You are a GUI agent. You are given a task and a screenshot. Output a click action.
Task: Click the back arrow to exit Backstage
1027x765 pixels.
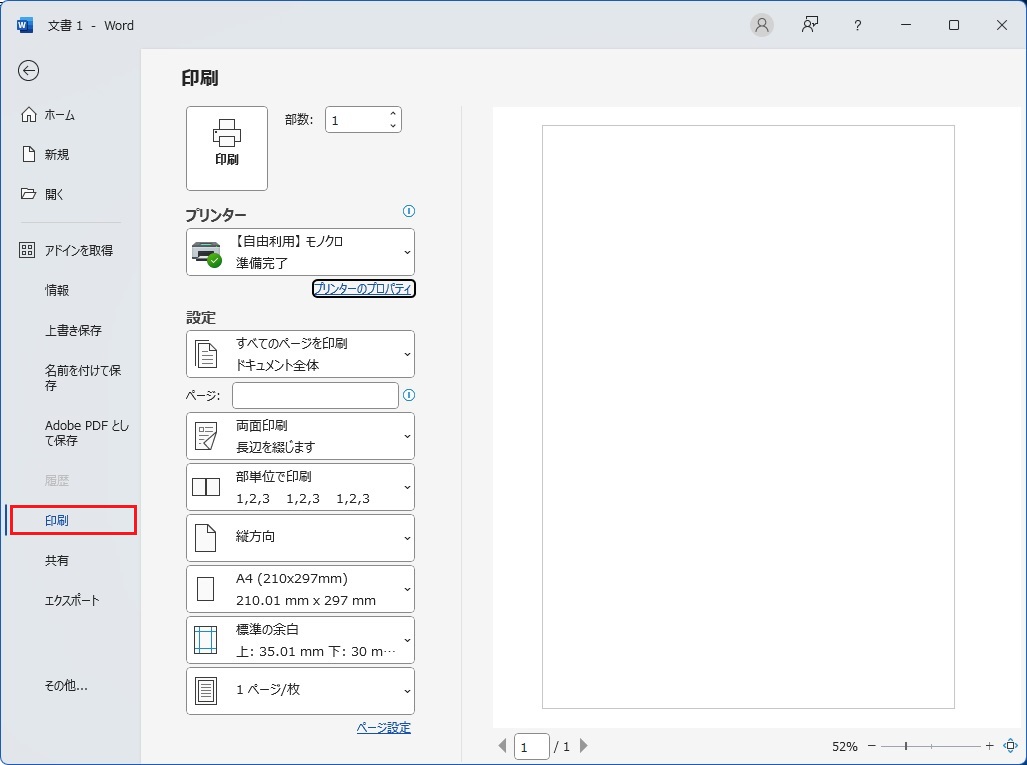29,70
